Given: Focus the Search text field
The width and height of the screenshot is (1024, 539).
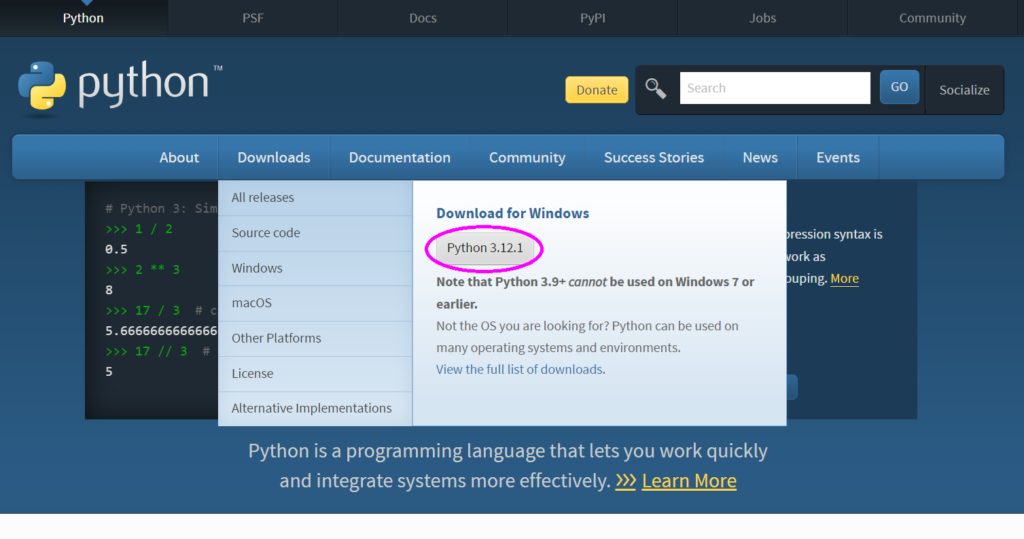Looking at the screenshot, I should 775,88.
